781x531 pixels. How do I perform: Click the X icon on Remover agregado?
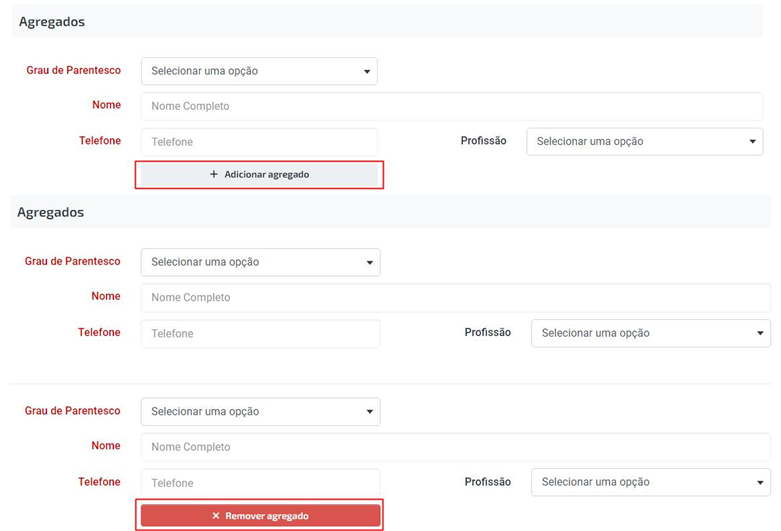(x=216, y=516)
